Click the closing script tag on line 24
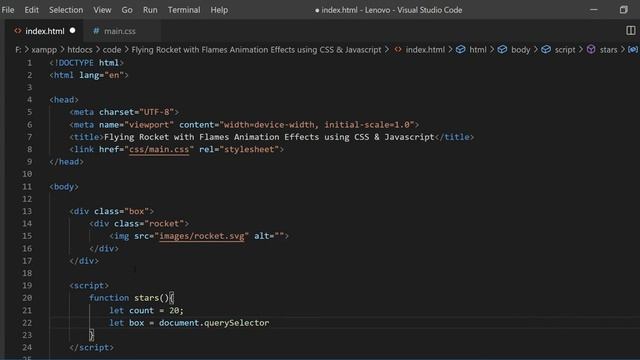 [x=91, y=347]
